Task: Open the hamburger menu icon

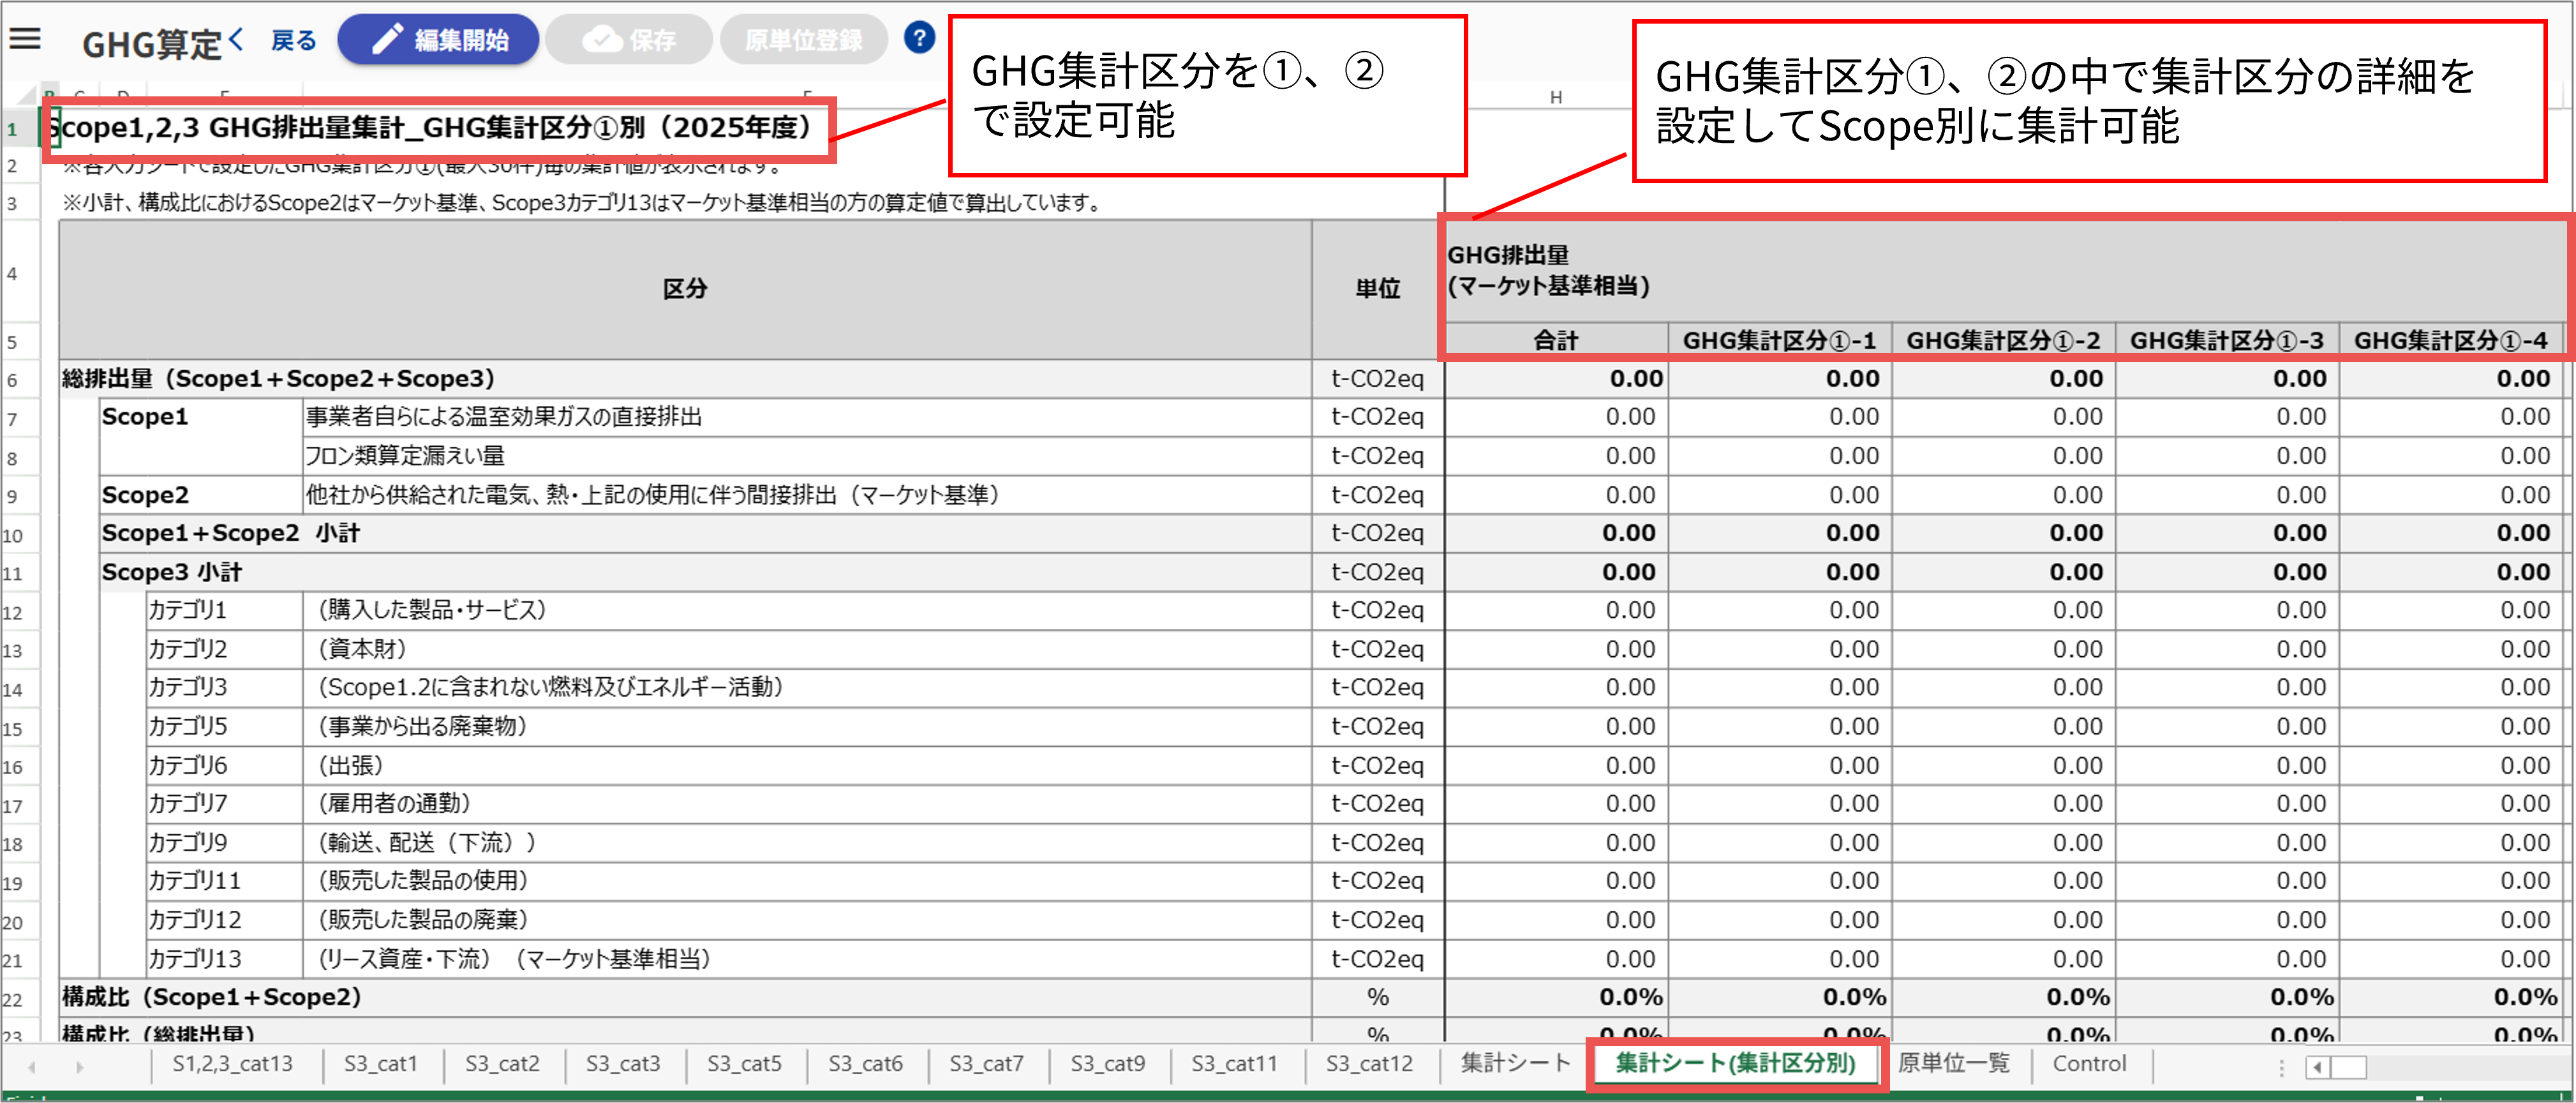Action: [x=25, y=39]
